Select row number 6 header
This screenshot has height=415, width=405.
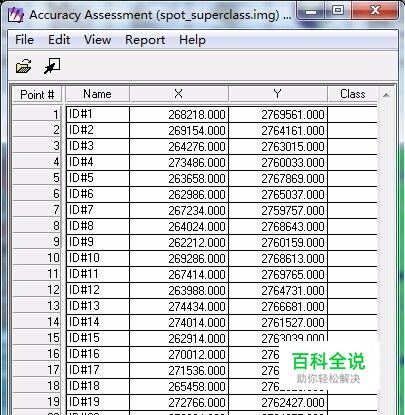[37, 194]
